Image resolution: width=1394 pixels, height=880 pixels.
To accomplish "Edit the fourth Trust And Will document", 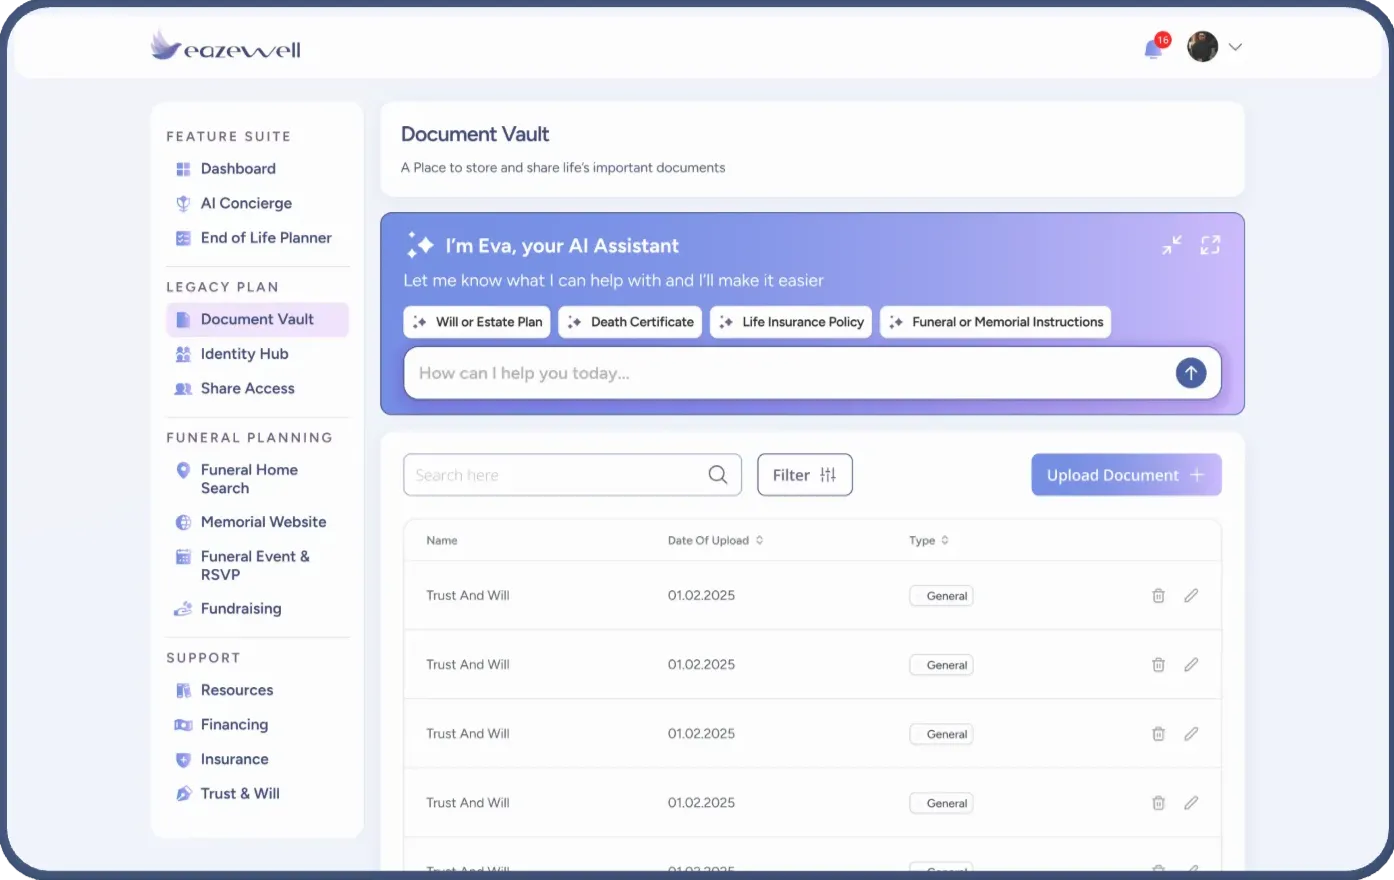I will click(x=1191, y=803).
